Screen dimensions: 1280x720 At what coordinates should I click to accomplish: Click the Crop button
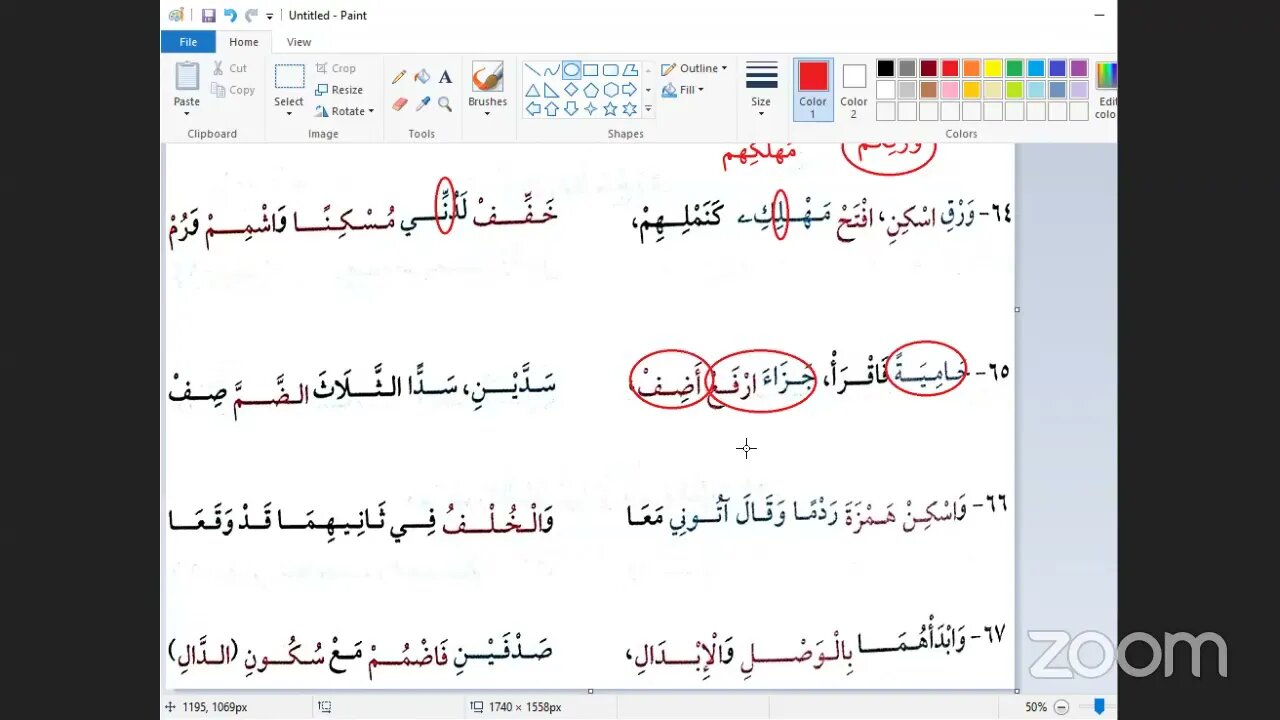pyautogui.click(x=335, y=68)
